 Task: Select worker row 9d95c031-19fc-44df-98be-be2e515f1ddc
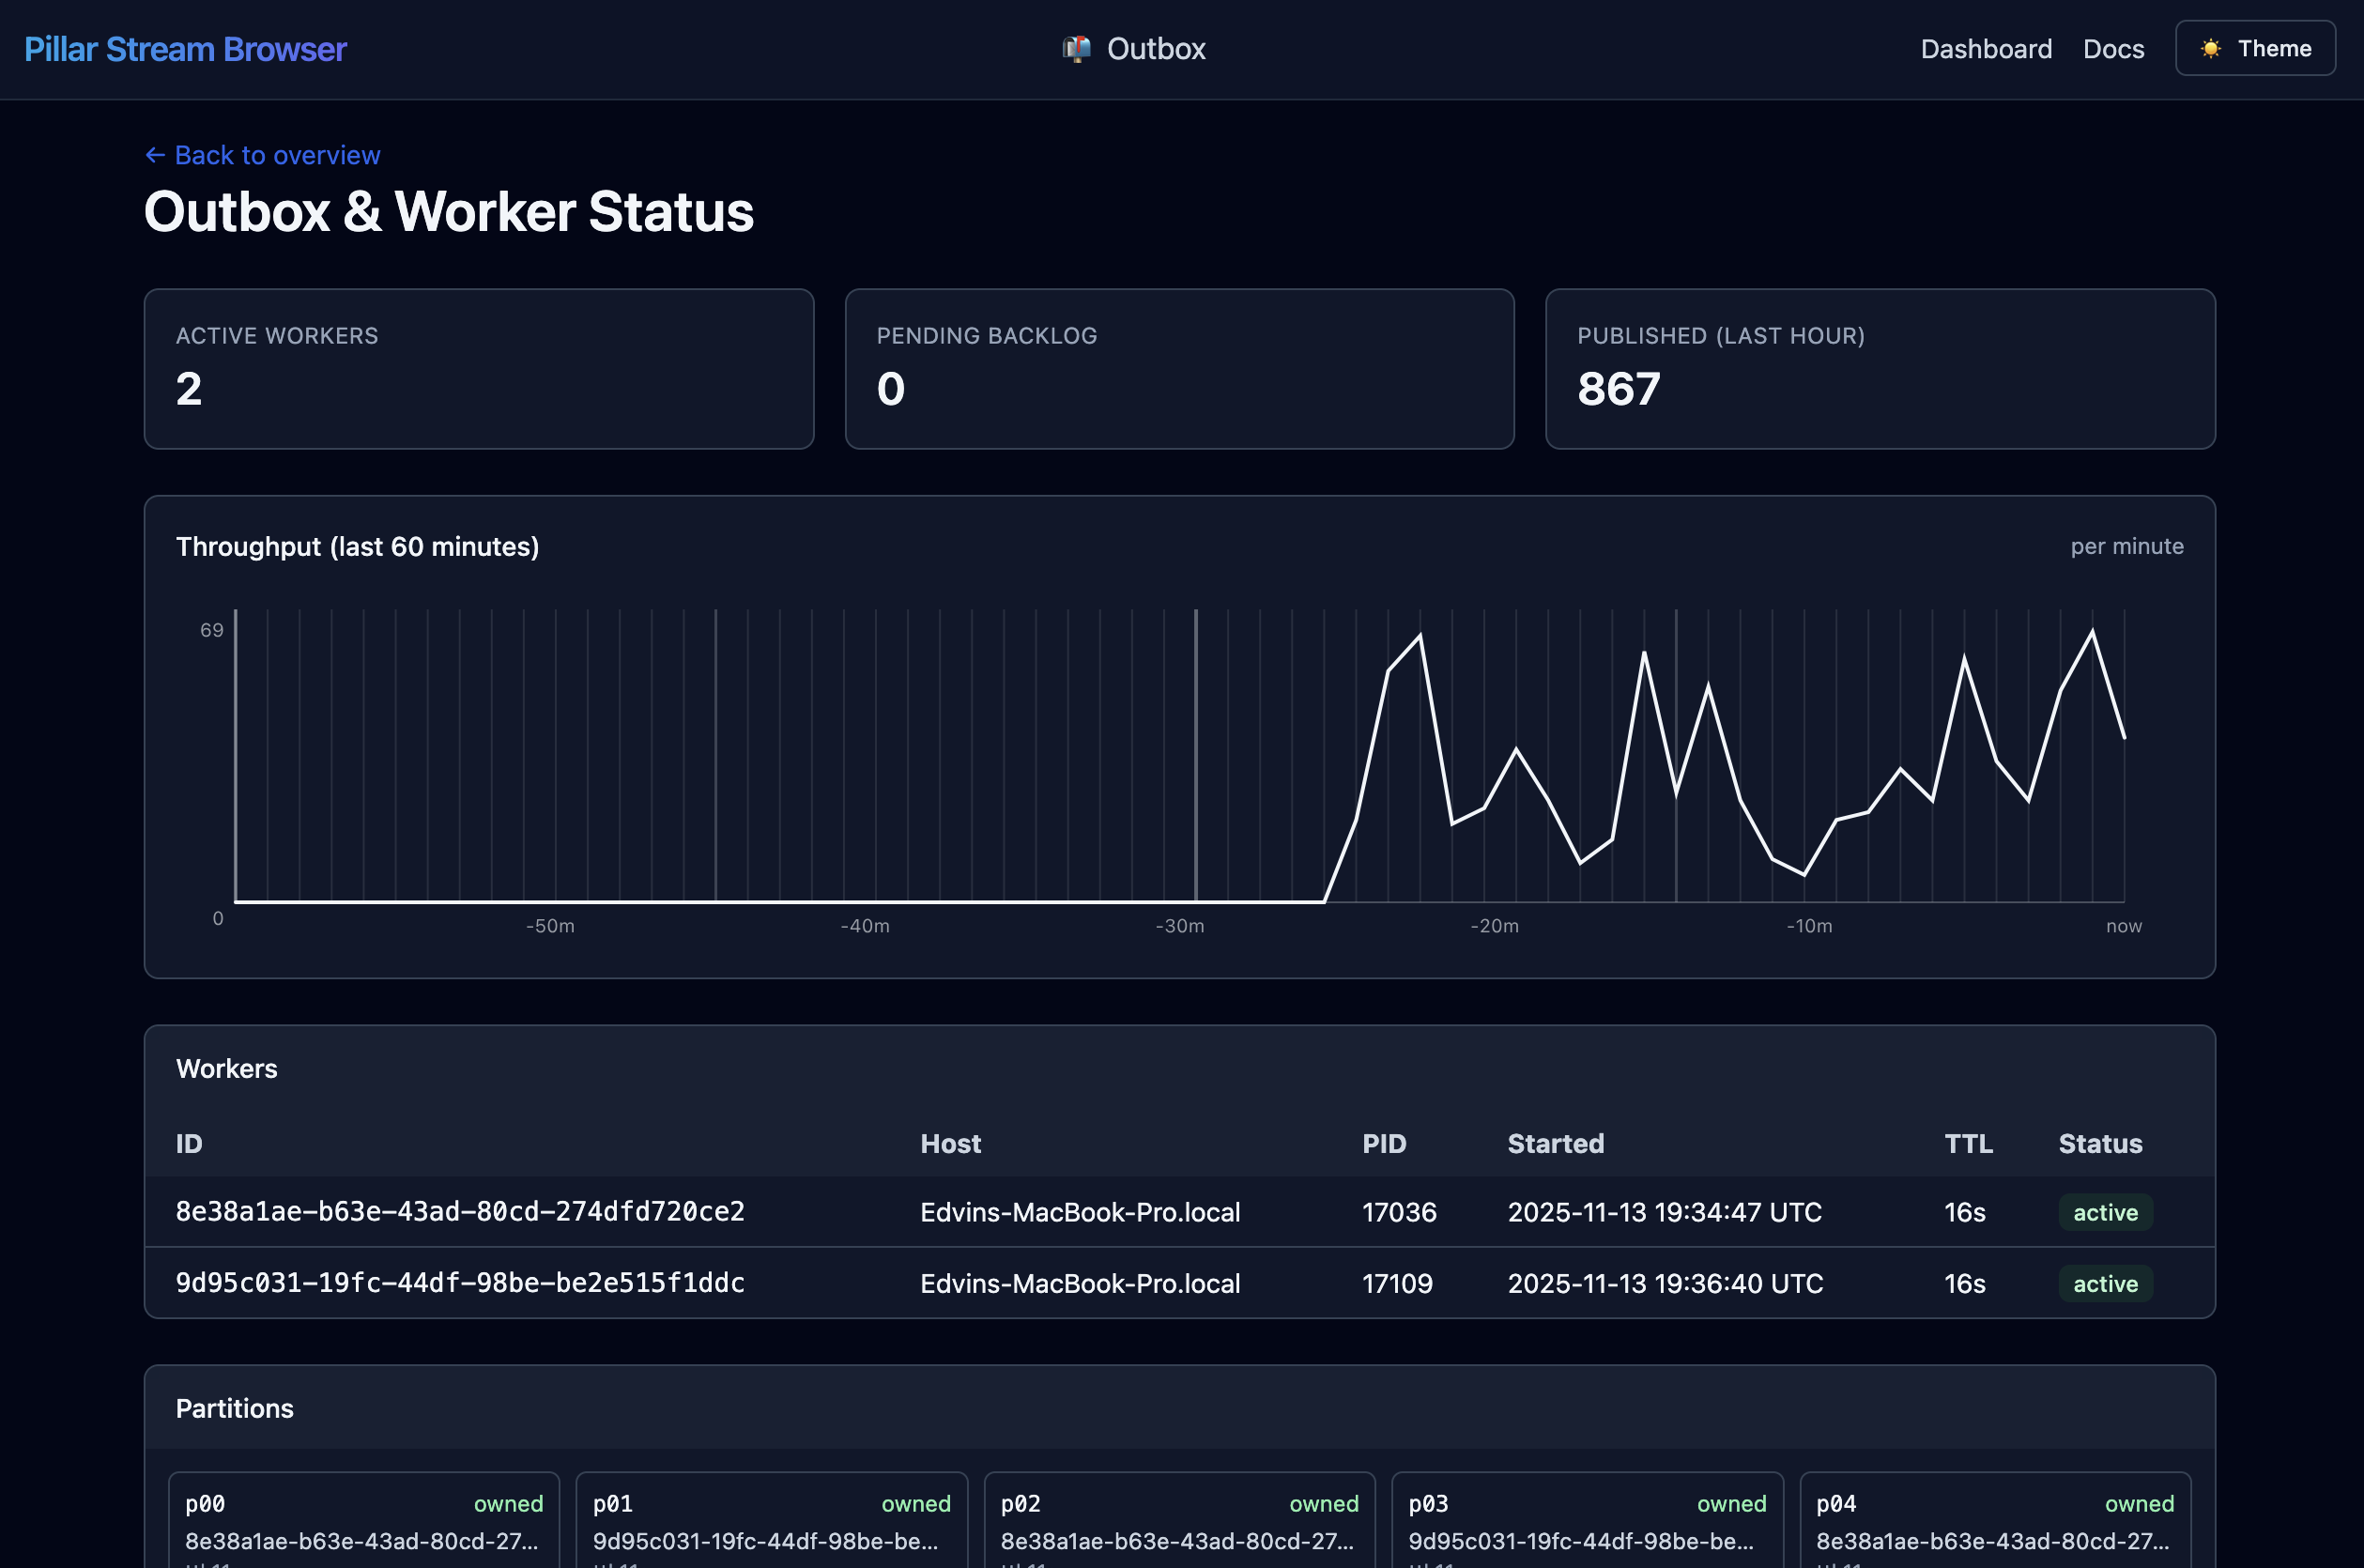pos(460,1283)
